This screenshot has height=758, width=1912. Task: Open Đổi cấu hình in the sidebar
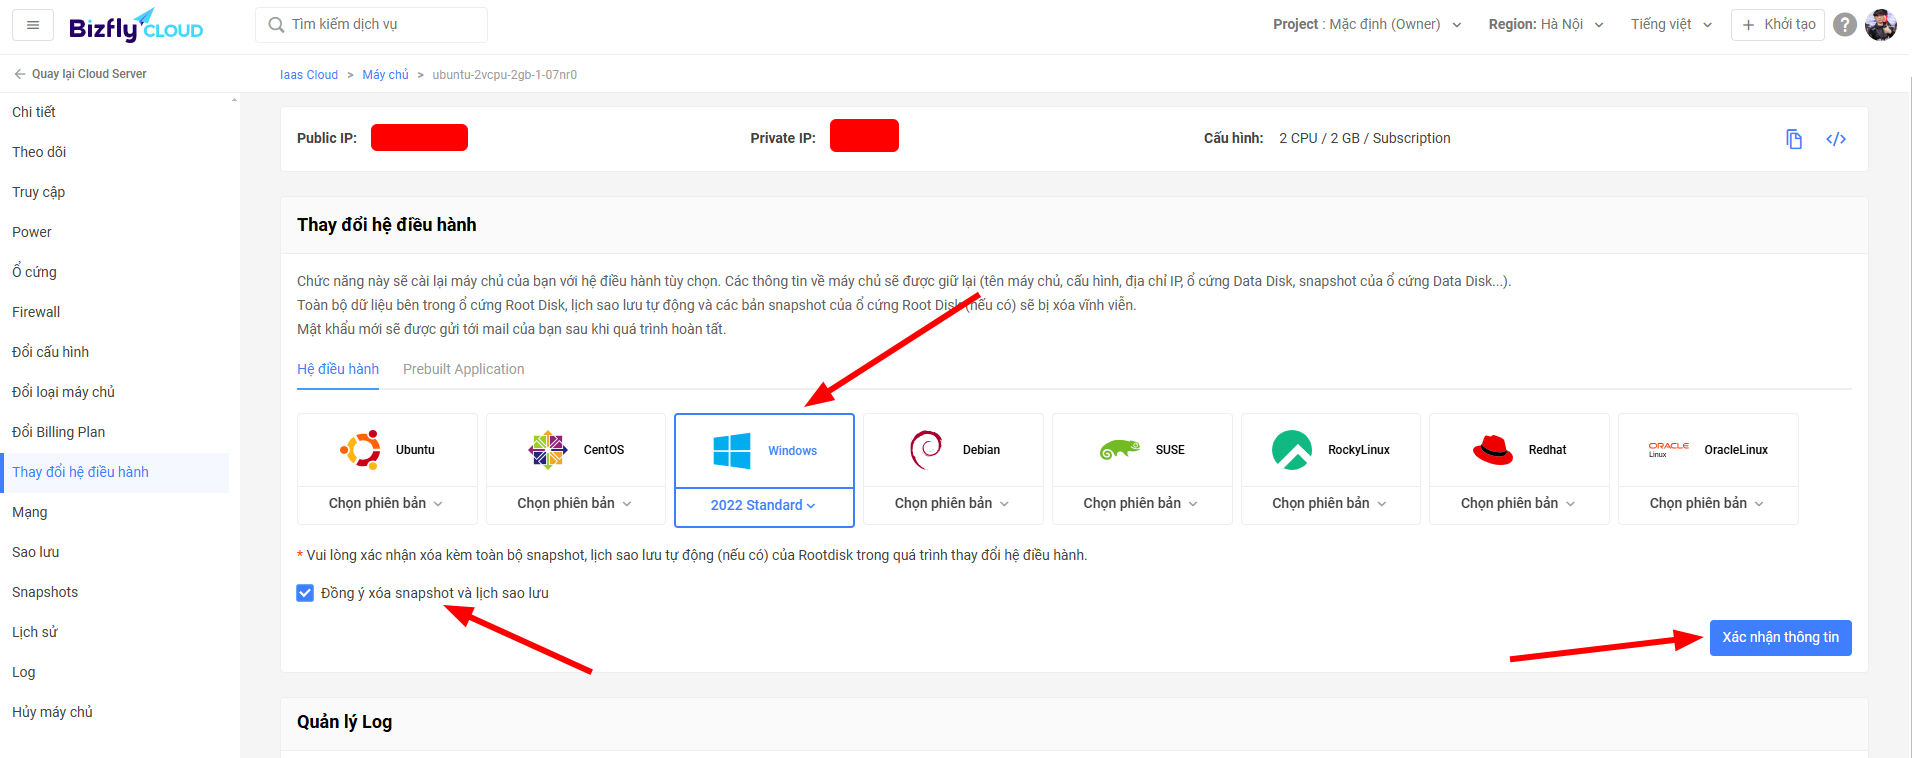(115, 352)
